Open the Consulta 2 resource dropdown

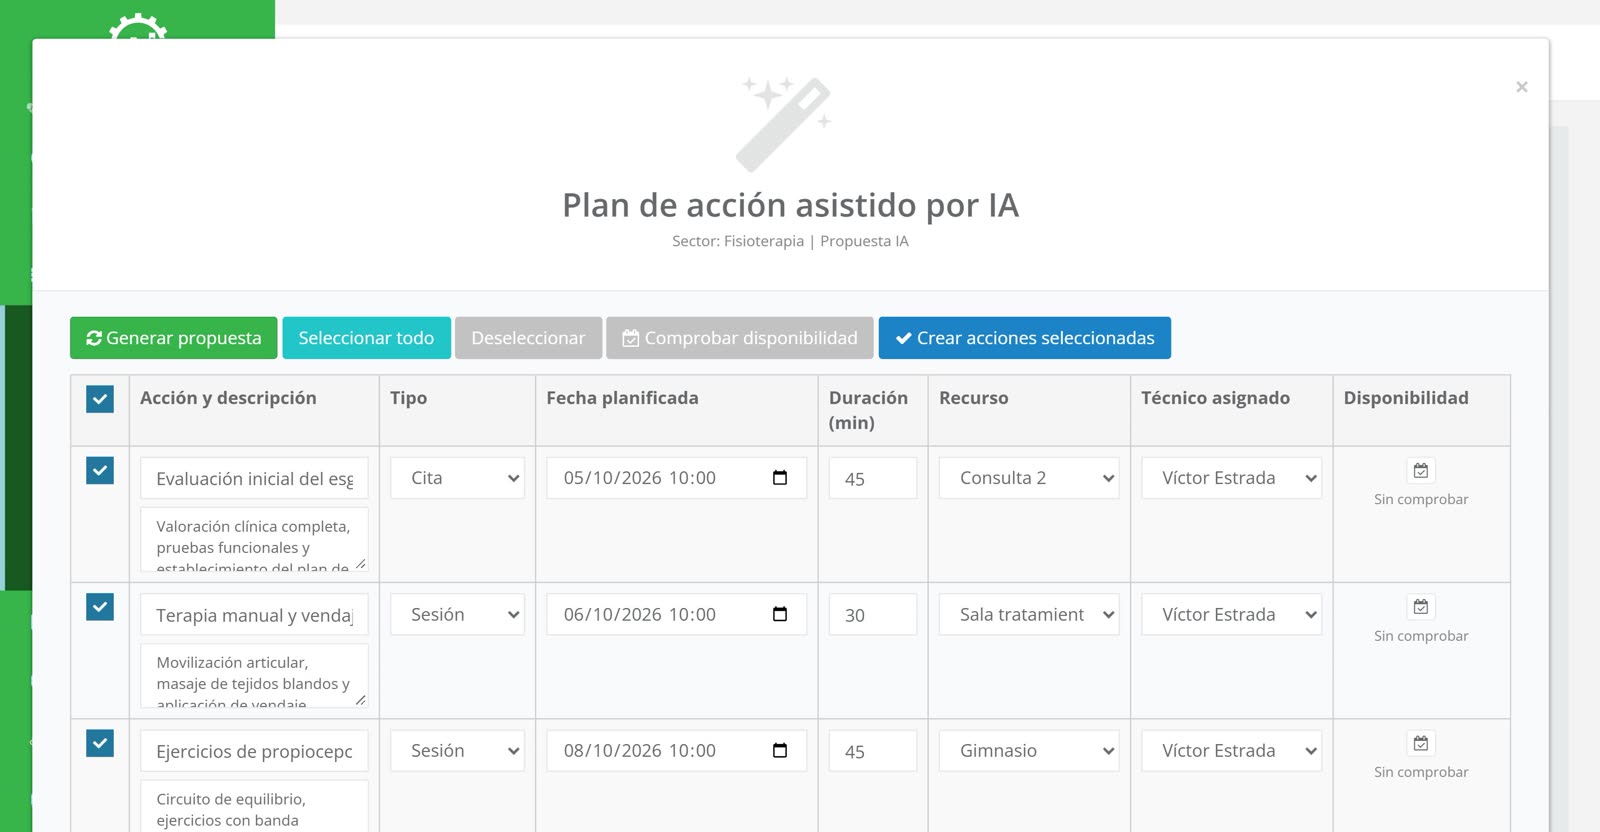click(x=1029, y=478)
